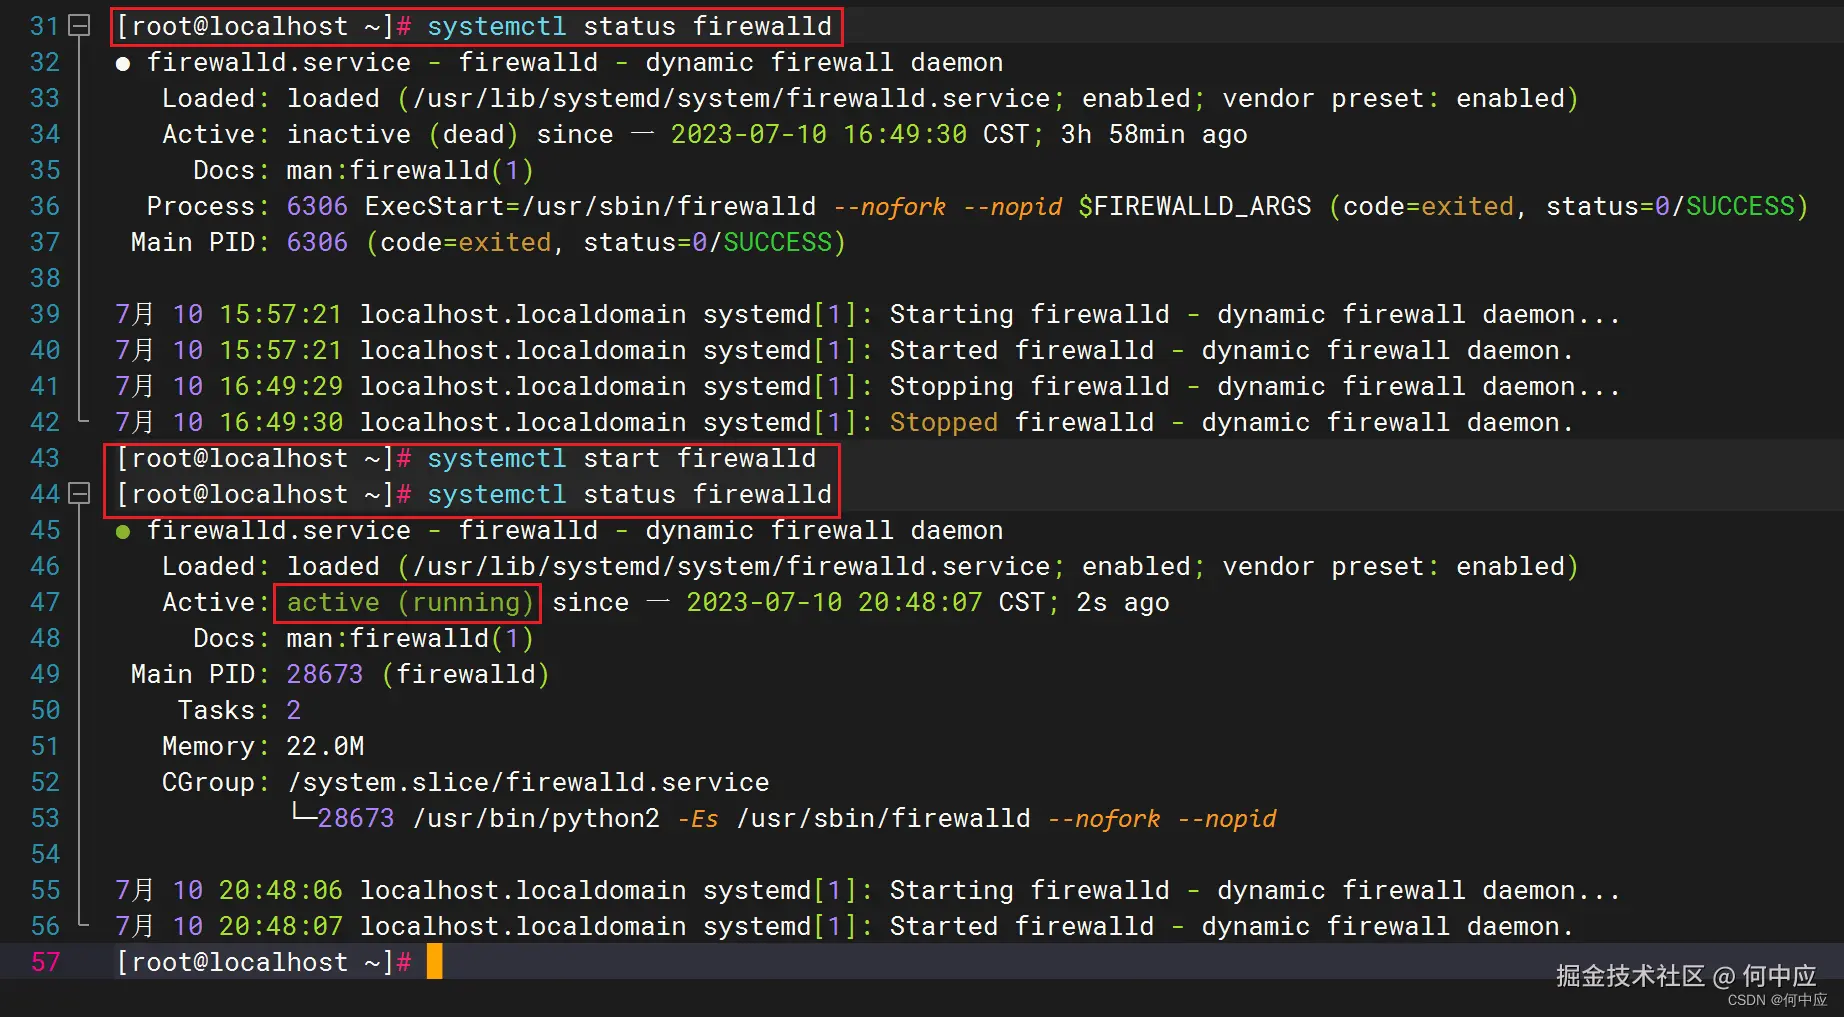
Task: Click line number 38 beside the blank line
Action: [x=45, y=278]
